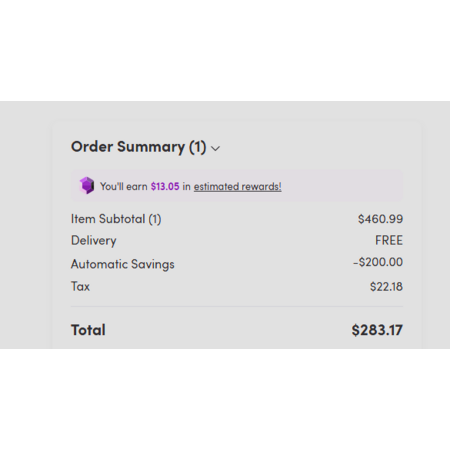Click the word in before estimated rewards
Screen dimensions: 450x450
point(187,186)
